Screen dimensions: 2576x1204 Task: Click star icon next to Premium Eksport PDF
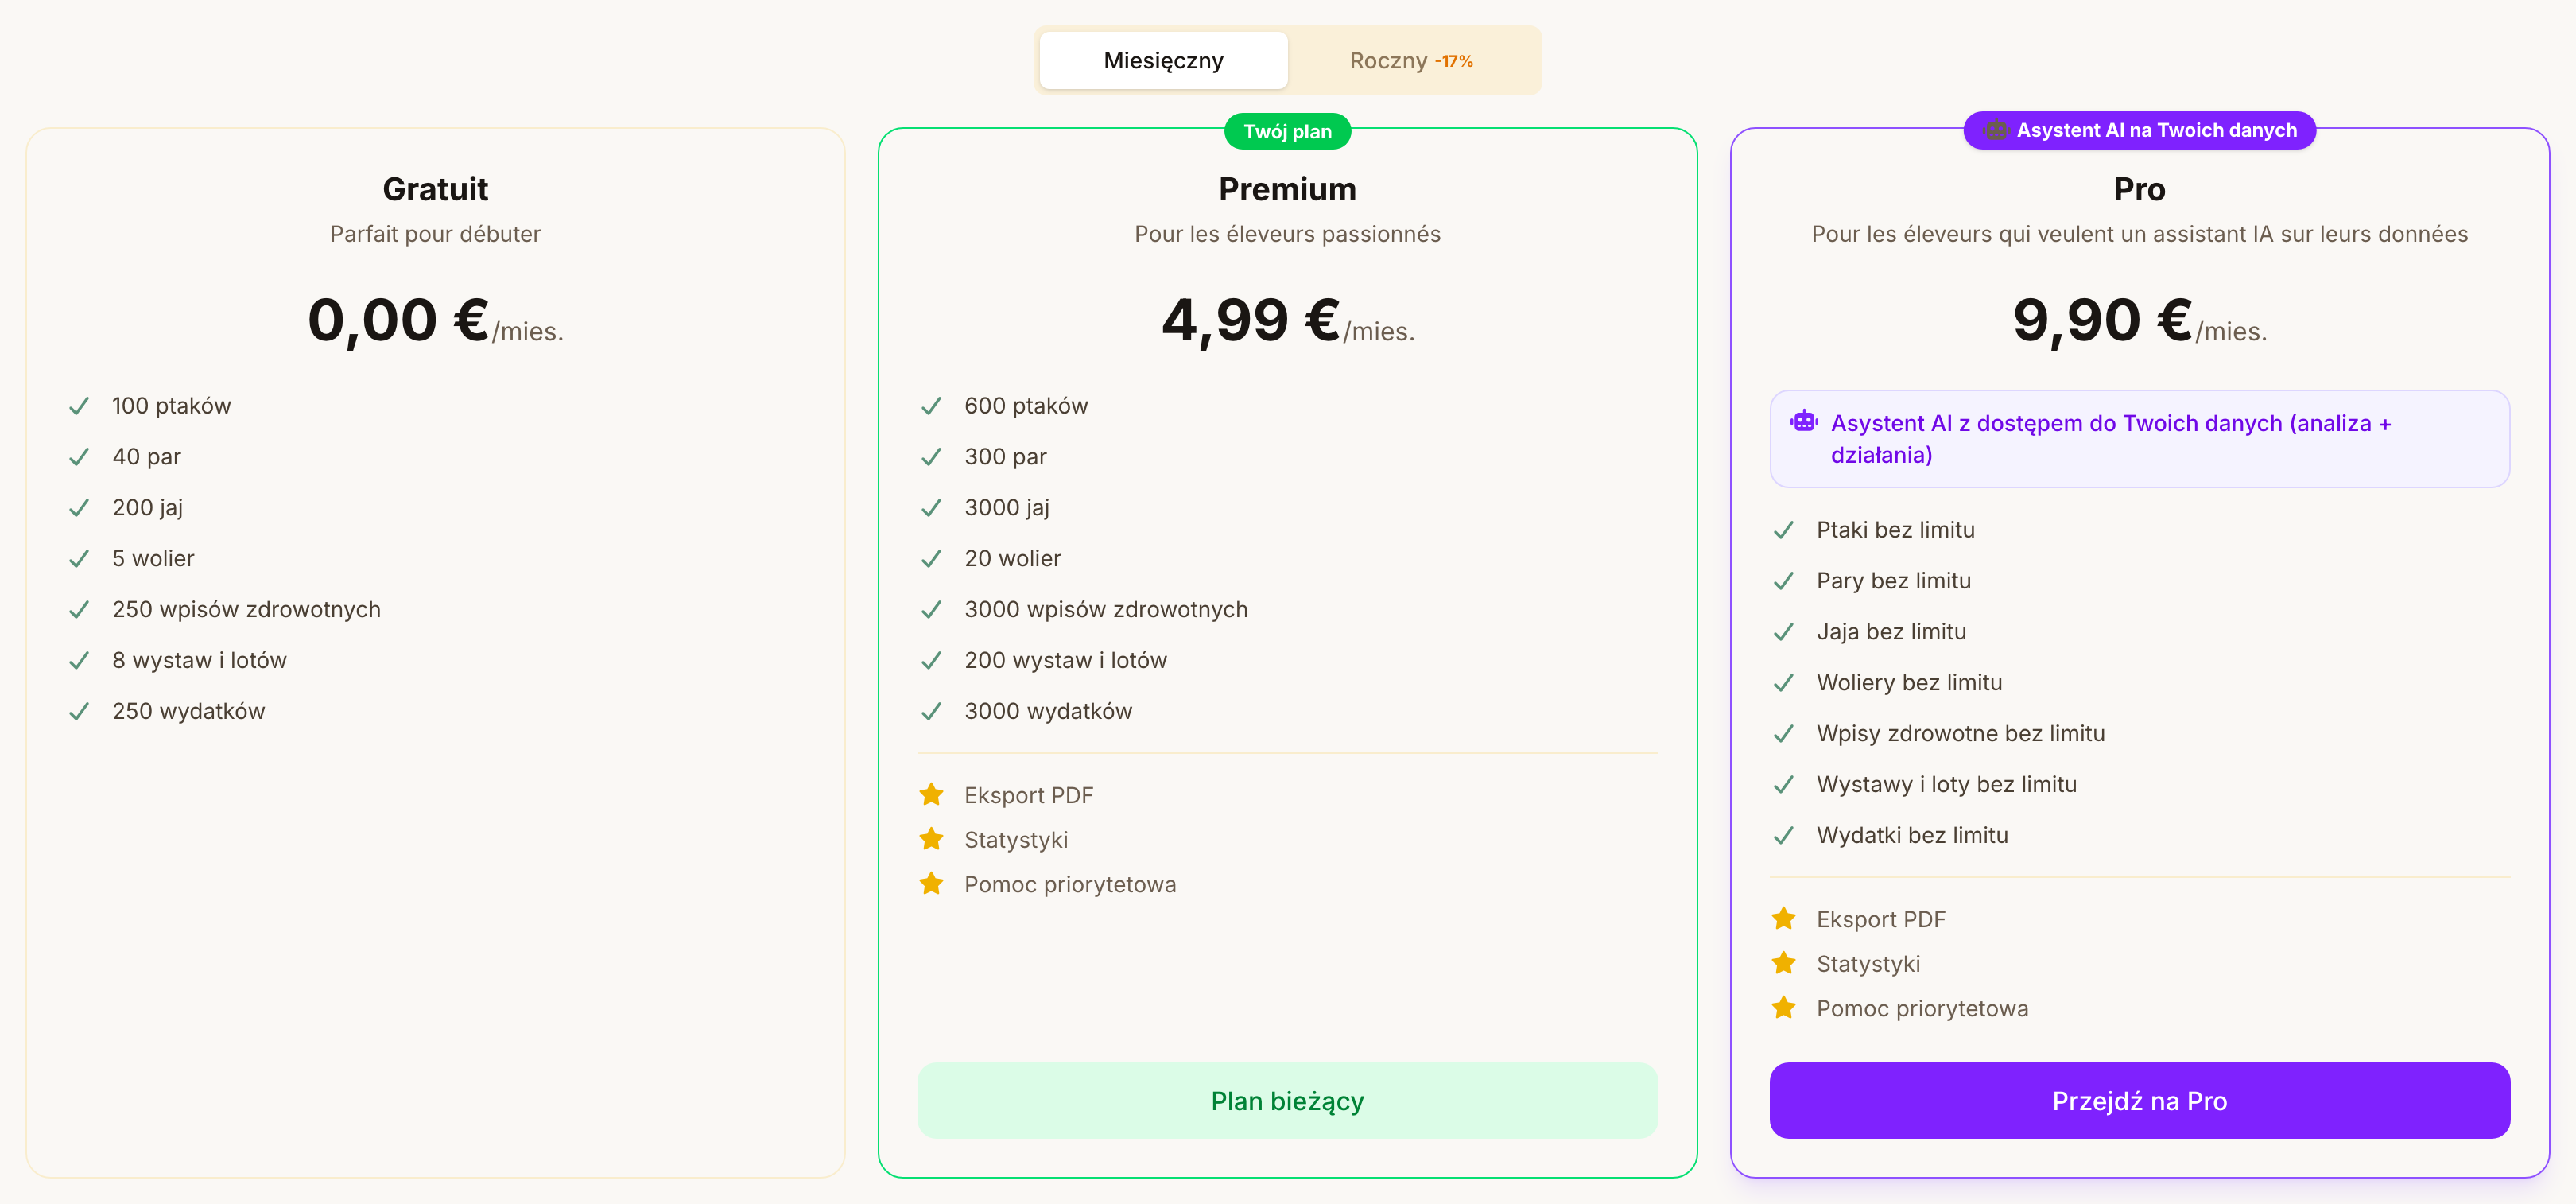[931, 794]
